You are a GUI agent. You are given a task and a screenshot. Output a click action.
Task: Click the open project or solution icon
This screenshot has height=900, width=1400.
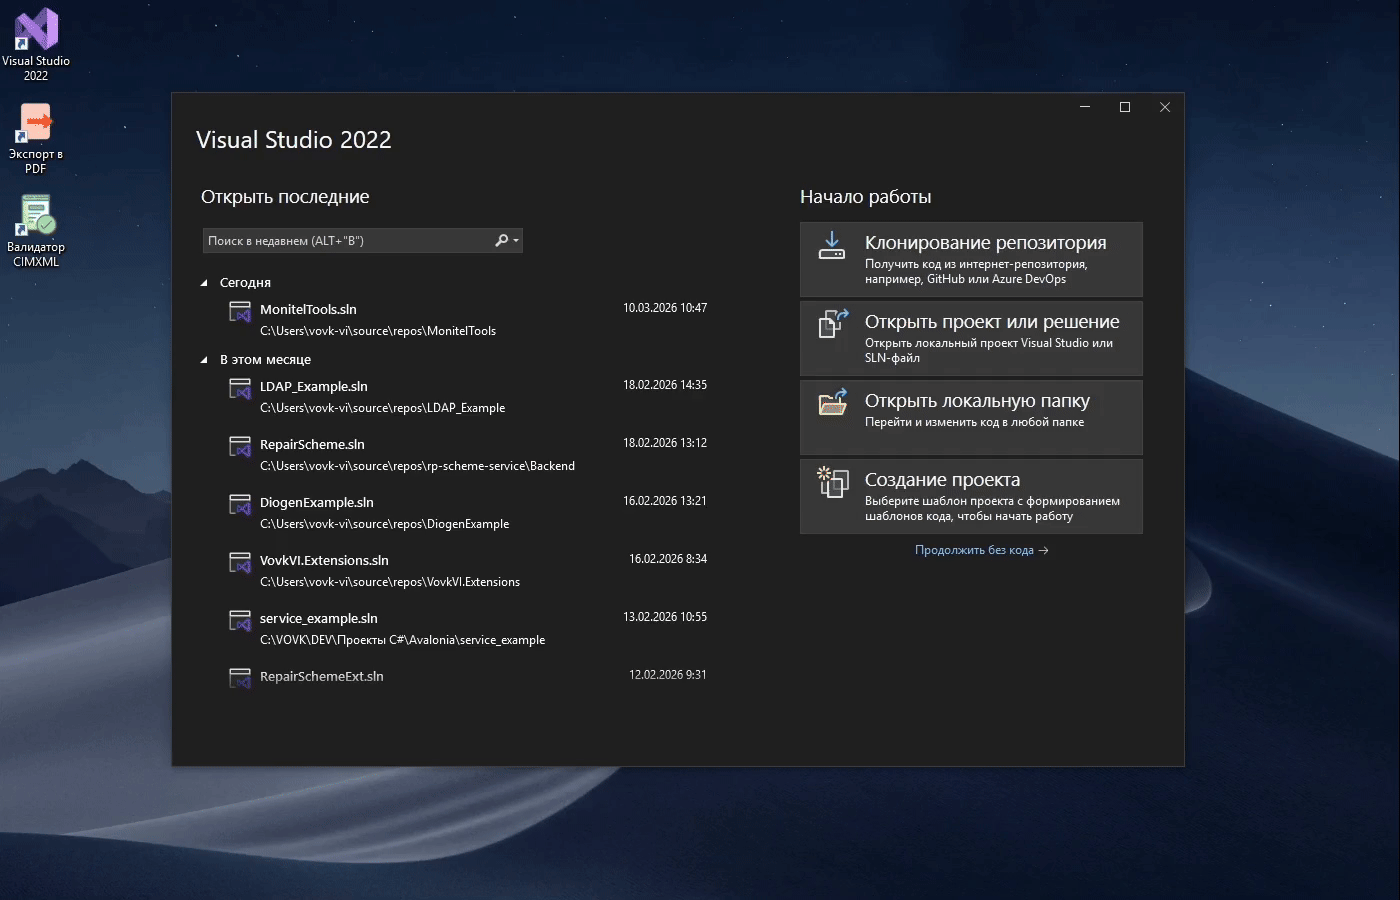833,324
